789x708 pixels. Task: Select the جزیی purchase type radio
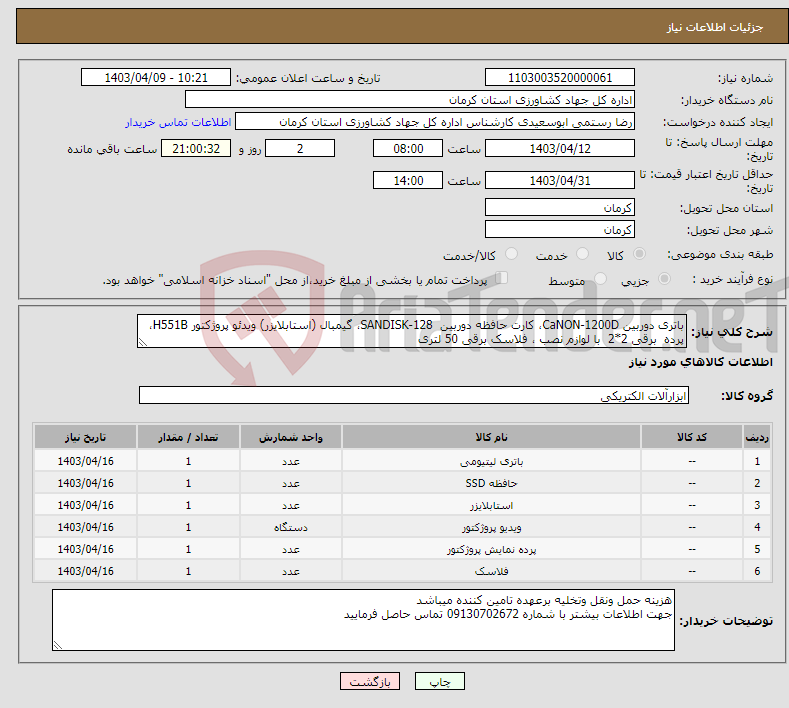click(x=664, y=279)
